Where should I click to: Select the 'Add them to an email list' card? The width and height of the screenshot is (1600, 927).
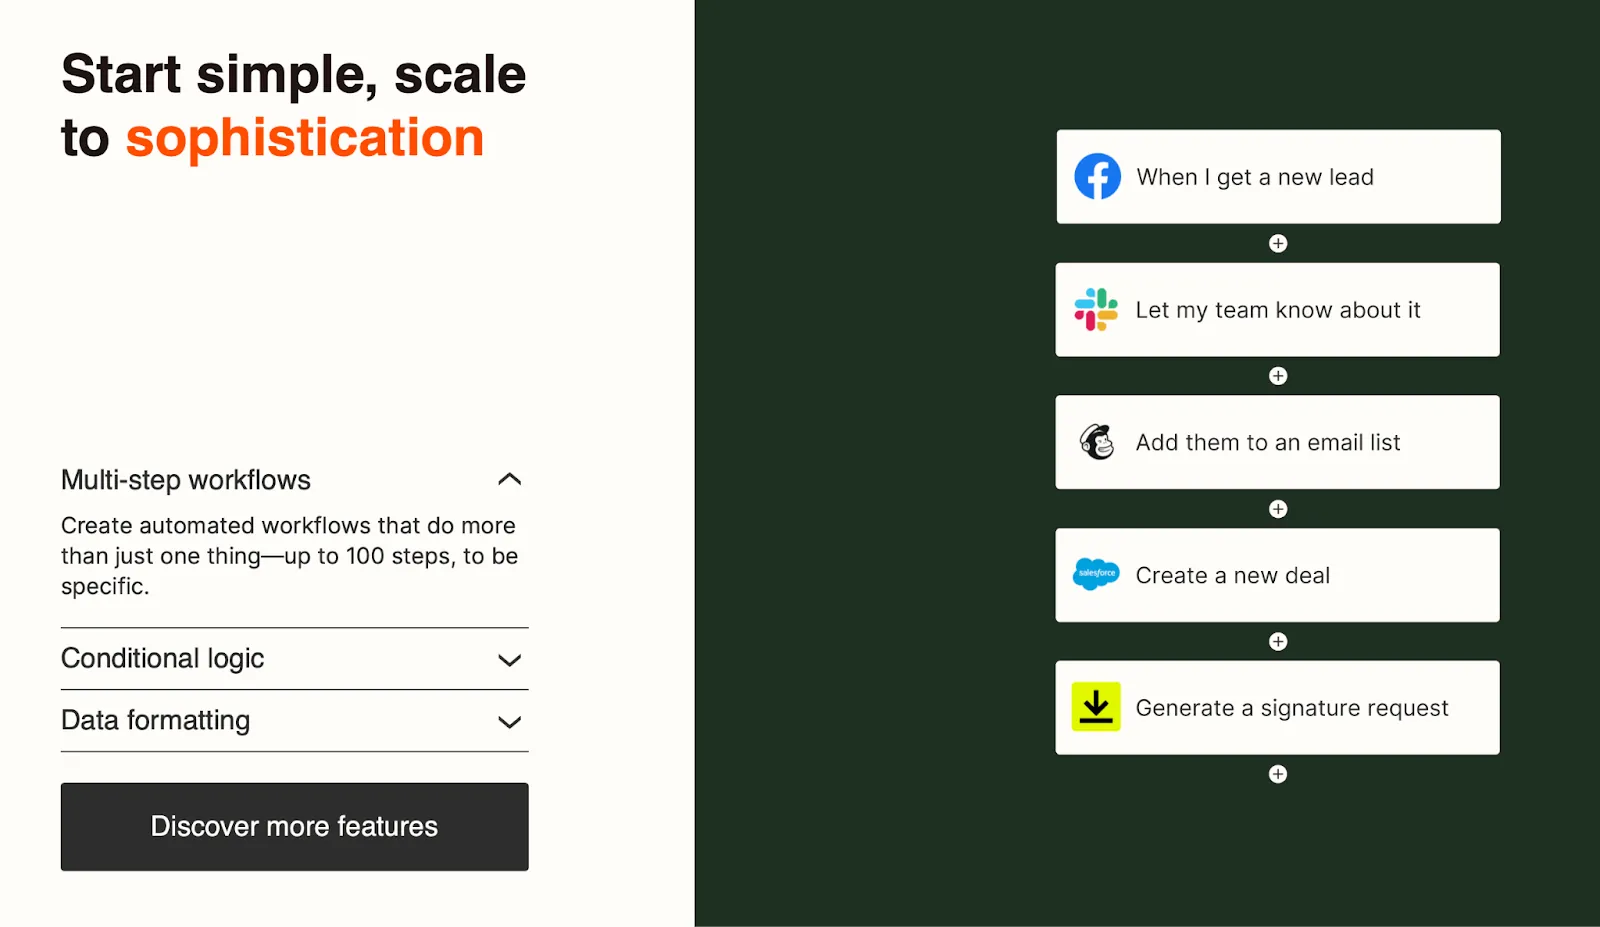pyautogui.click(x=1278, y=442)
